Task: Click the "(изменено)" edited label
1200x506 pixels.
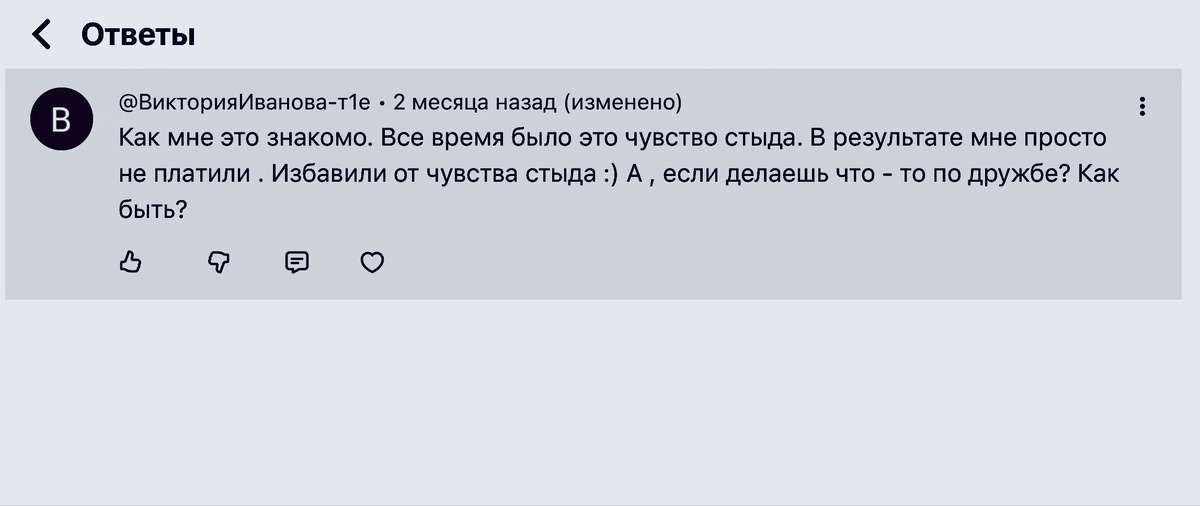Action: pyautogui.click(x=623, y=102)
